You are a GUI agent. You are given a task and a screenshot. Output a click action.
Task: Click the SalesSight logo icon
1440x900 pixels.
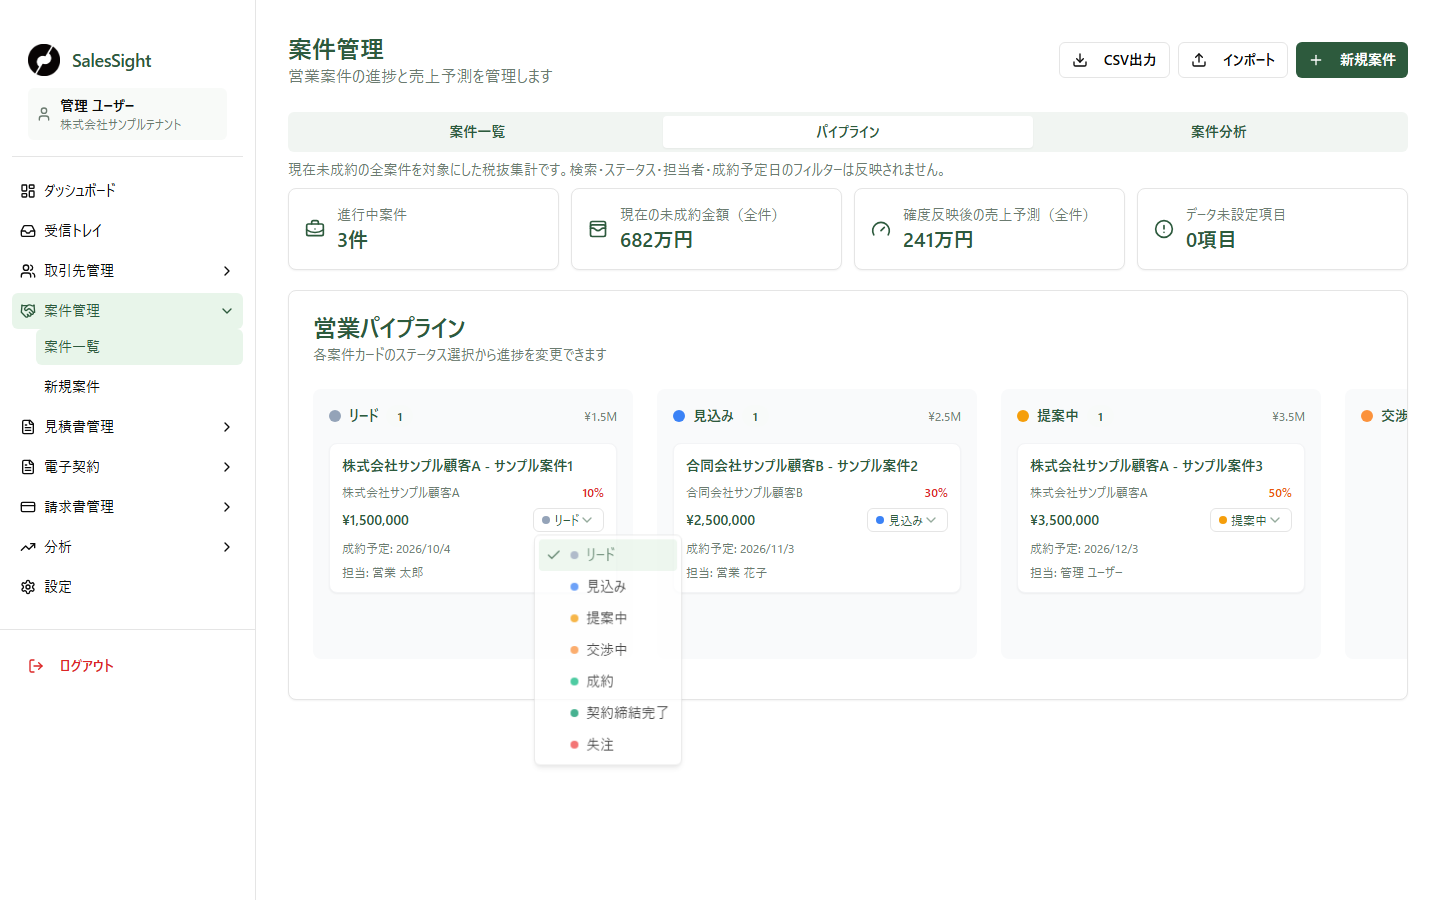[44, 60]
